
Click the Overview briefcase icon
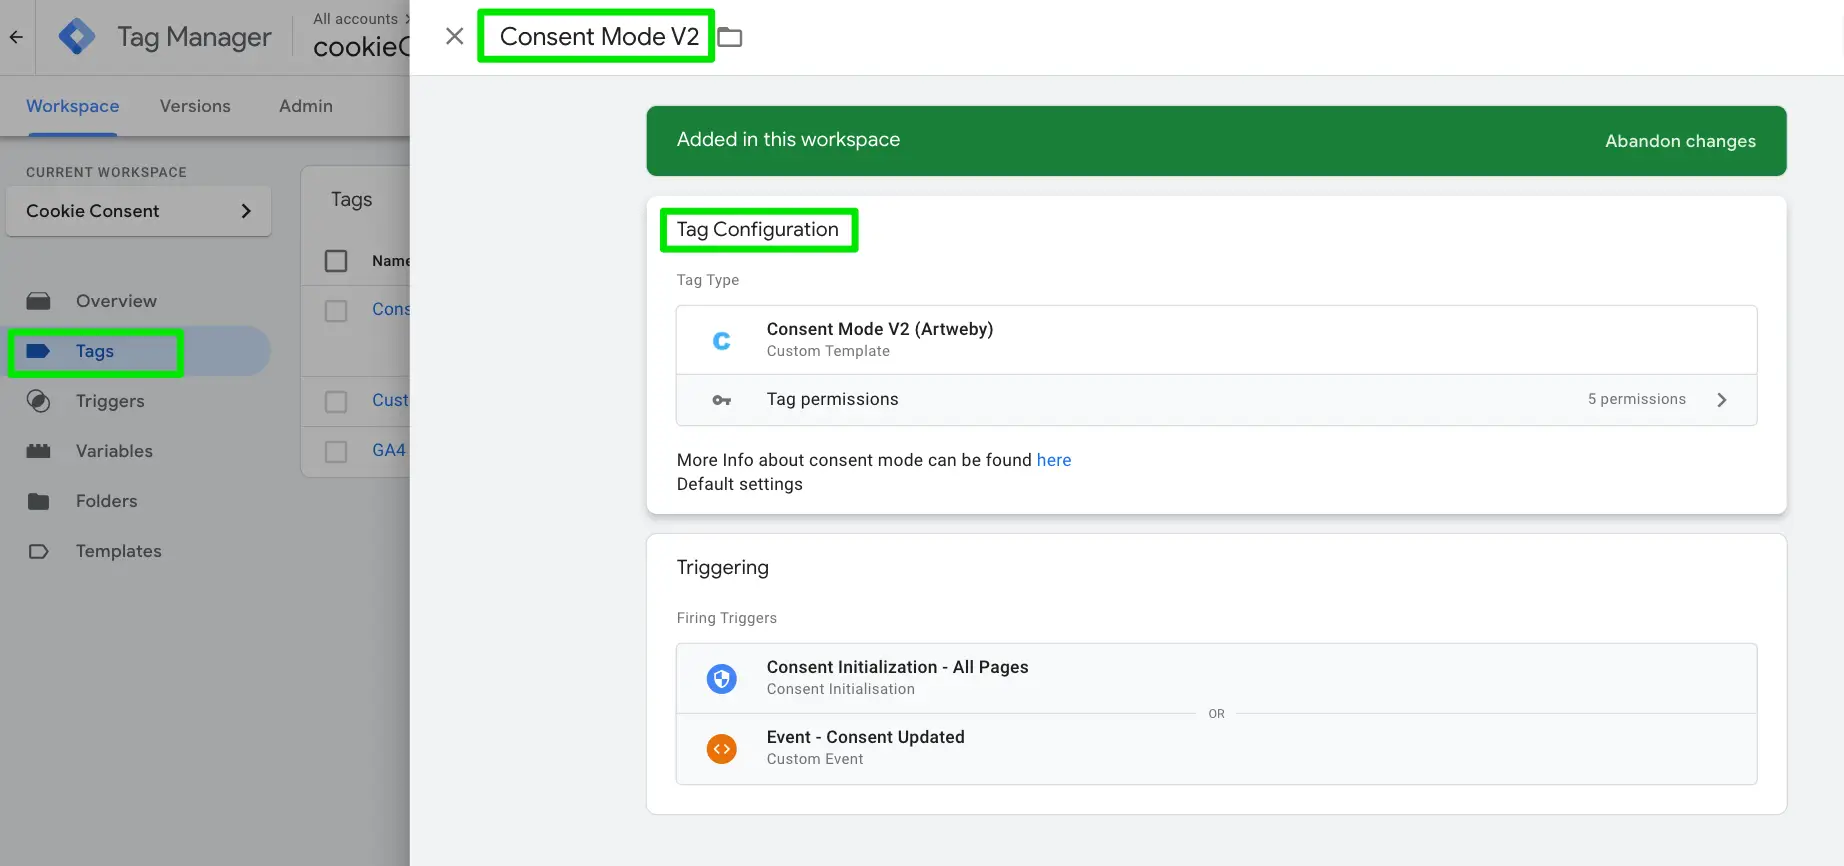[38, 301]
